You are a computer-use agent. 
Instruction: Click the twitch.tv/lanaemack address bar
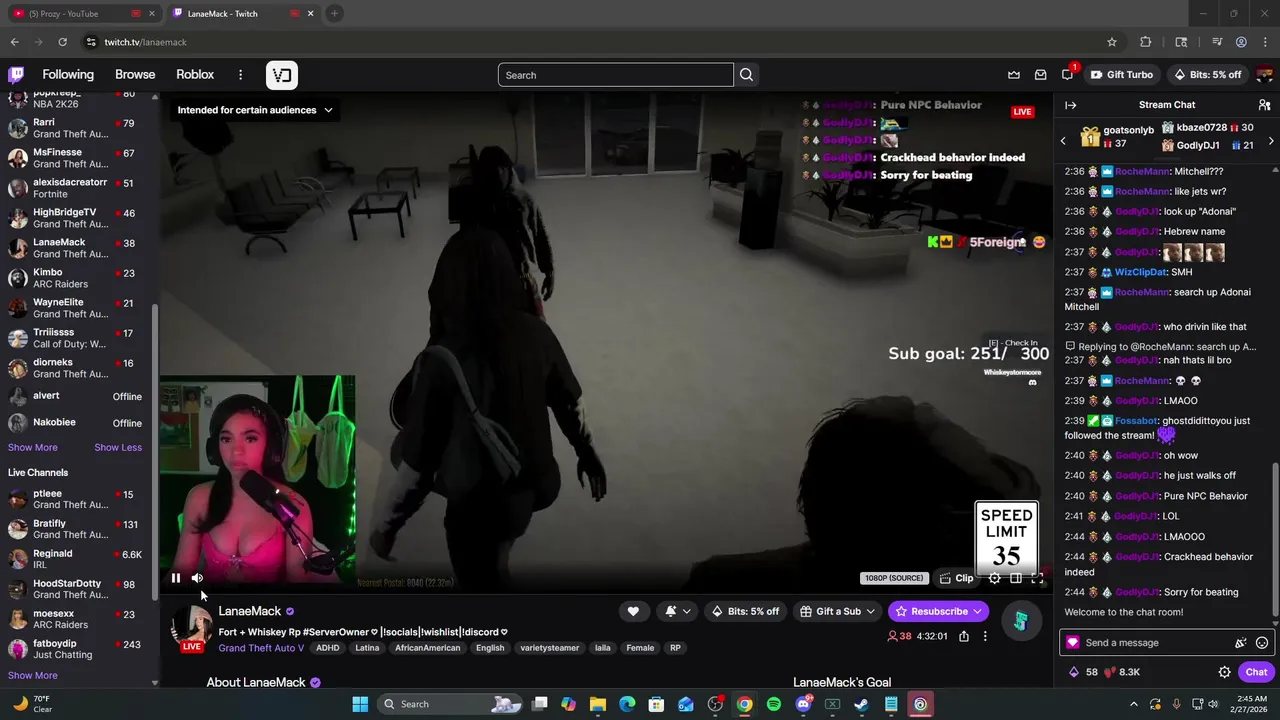[145, 42]
